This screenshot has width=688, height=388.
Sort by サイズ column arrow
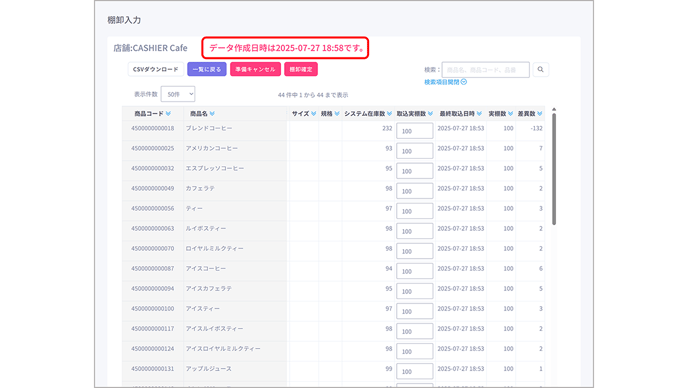coord(314,114)
